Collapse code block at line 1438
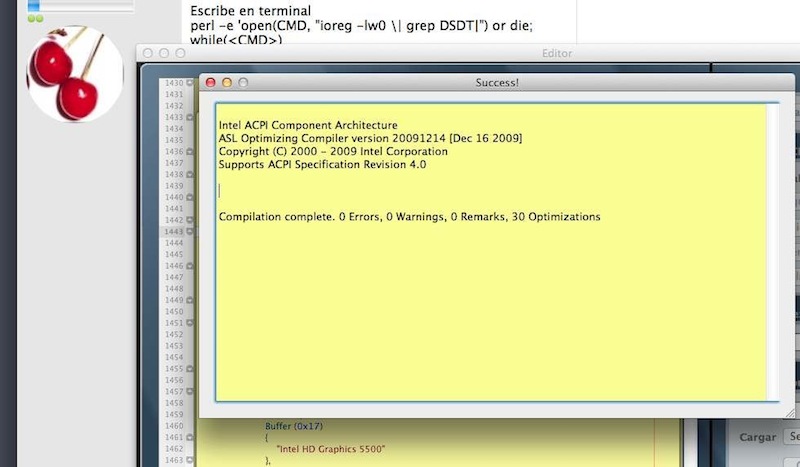The width and height of the screenshot is (800, 467). (189, 175)
